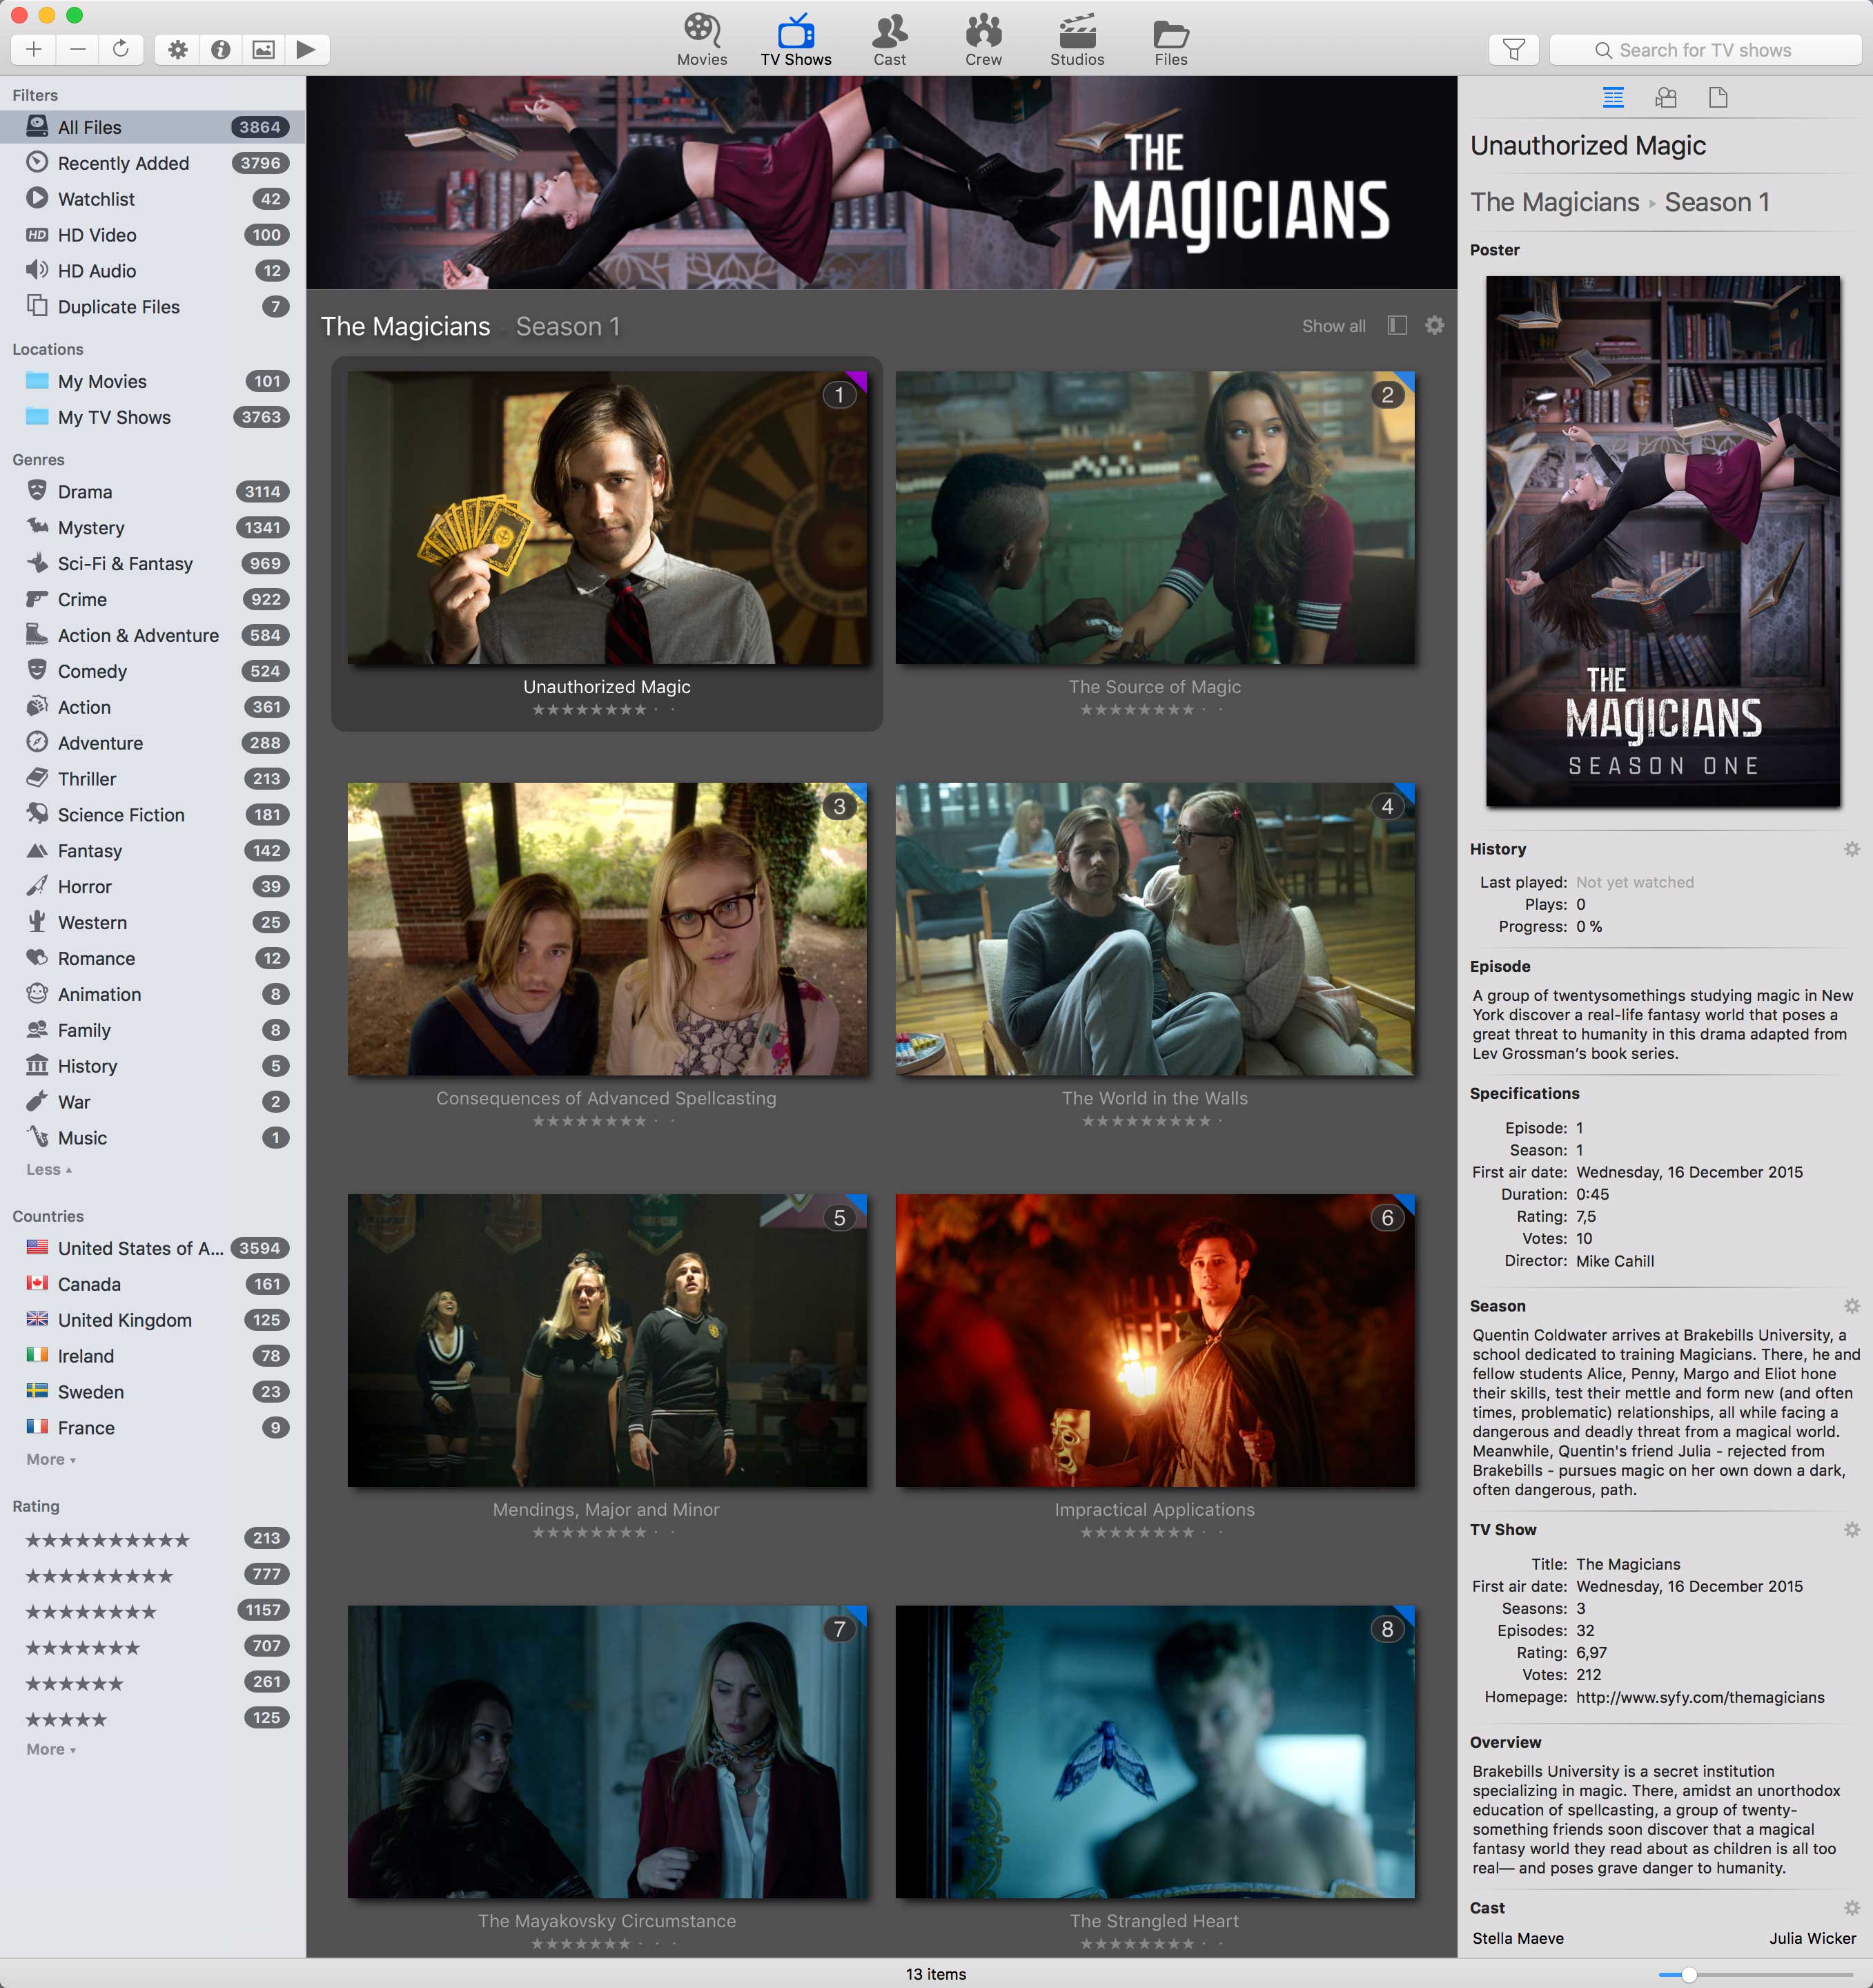Filter by the Animation genre
This screenshot has height=1988, width=1873.
[153, 995]
